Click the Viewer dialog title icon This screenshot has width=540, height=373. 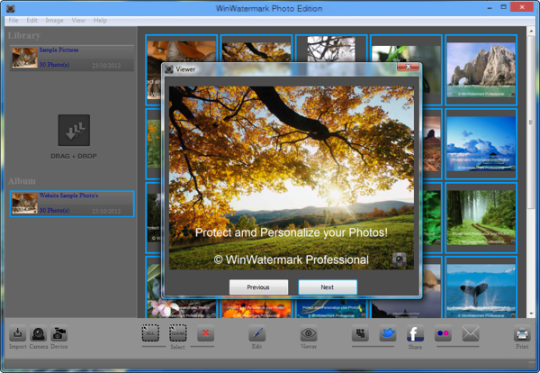(x=169, y=70)
